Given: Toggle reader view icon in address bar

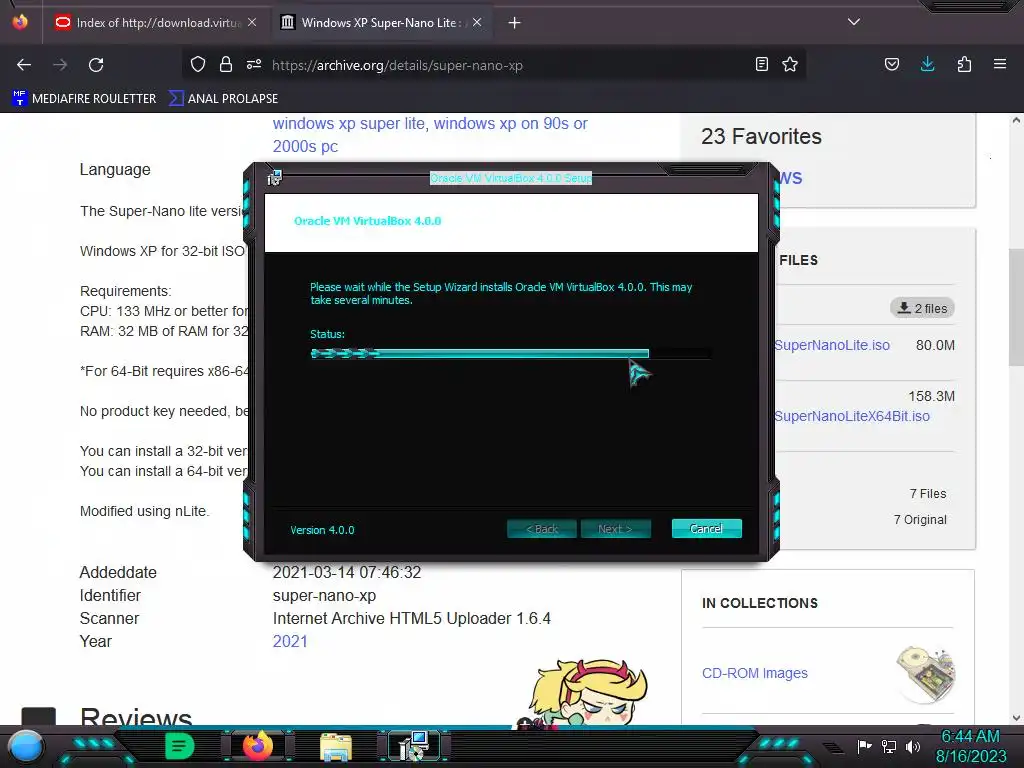Looking at the screenshot, I should pos(761,64).
